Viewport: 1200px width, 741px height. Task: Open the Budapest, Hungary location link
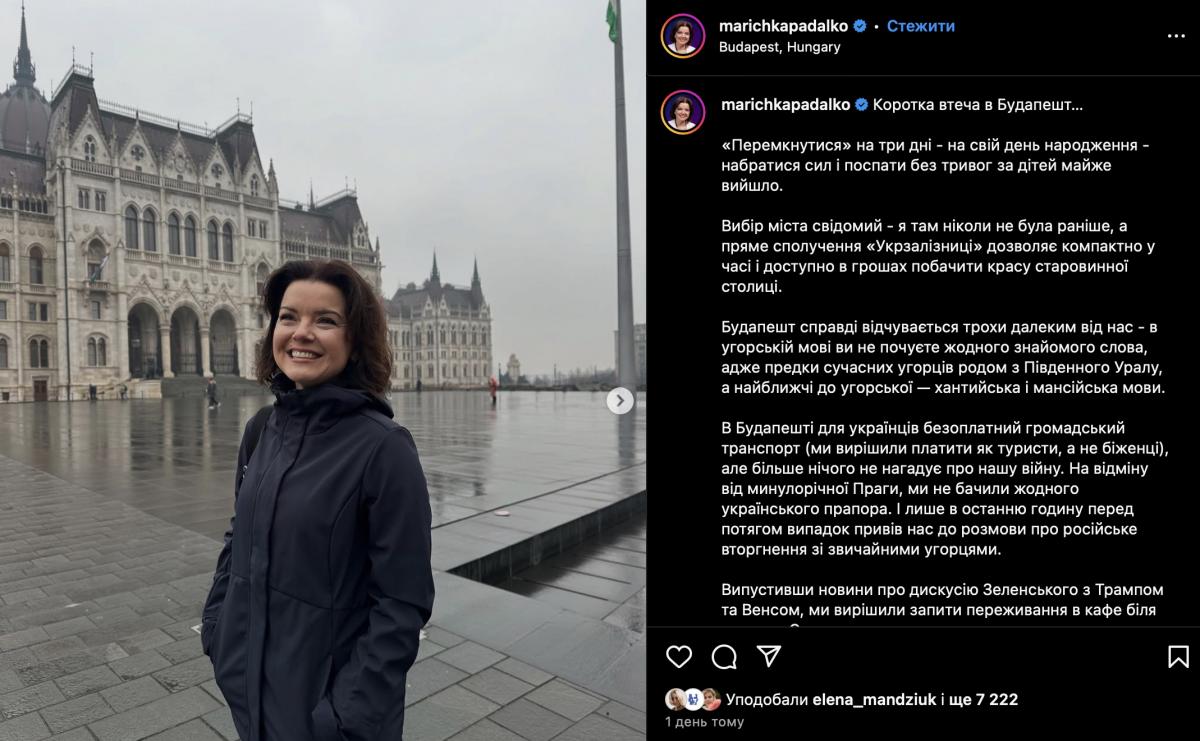[780, 47]
